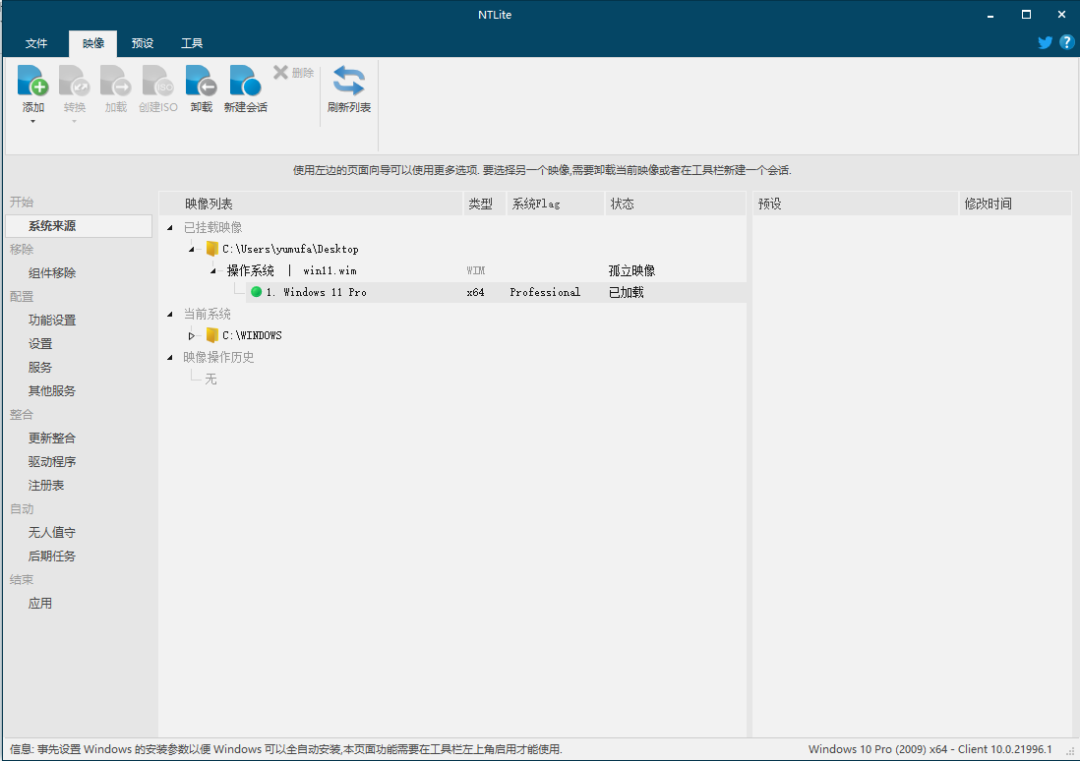Click the yellow folder icon beside C:\WINDOWS
1080x761 pixels.
pyautogui.click(x=211, y=335)
